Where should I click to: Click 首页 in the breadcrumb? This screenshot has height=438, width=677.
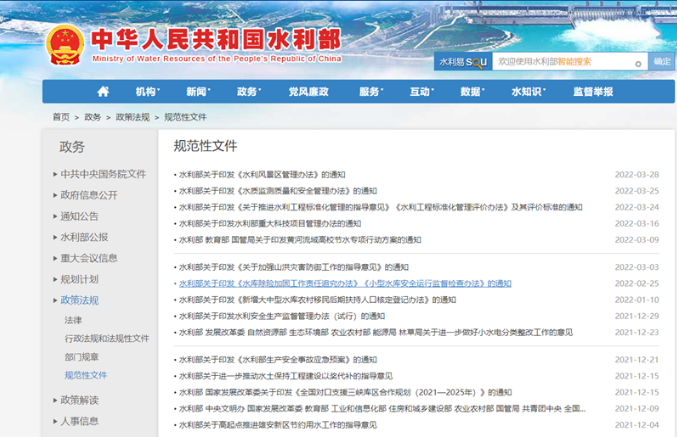point(61,117)
